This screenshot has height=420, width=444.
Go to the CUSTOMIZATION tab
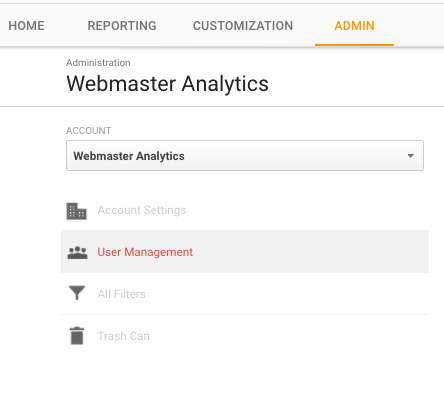pos(243,26)
